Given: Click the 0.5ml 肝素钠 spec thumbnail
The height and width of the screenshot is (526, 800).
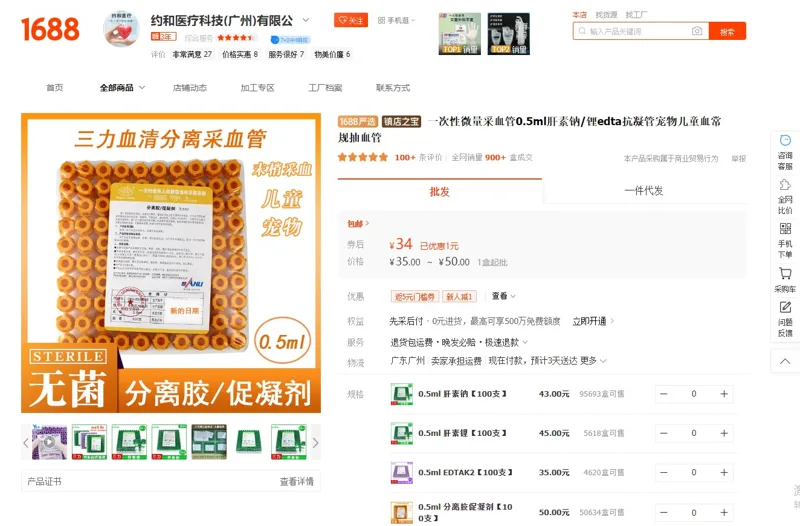Looking at the screenshot, I should coord(402,394).
